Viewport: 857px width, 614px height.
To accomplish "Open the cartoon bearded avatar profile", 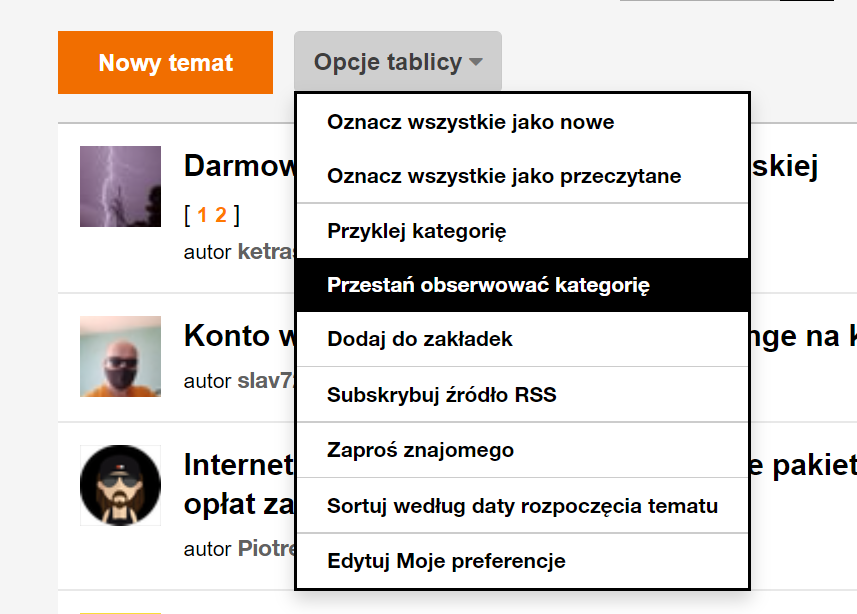I will (x=120, y=485).
